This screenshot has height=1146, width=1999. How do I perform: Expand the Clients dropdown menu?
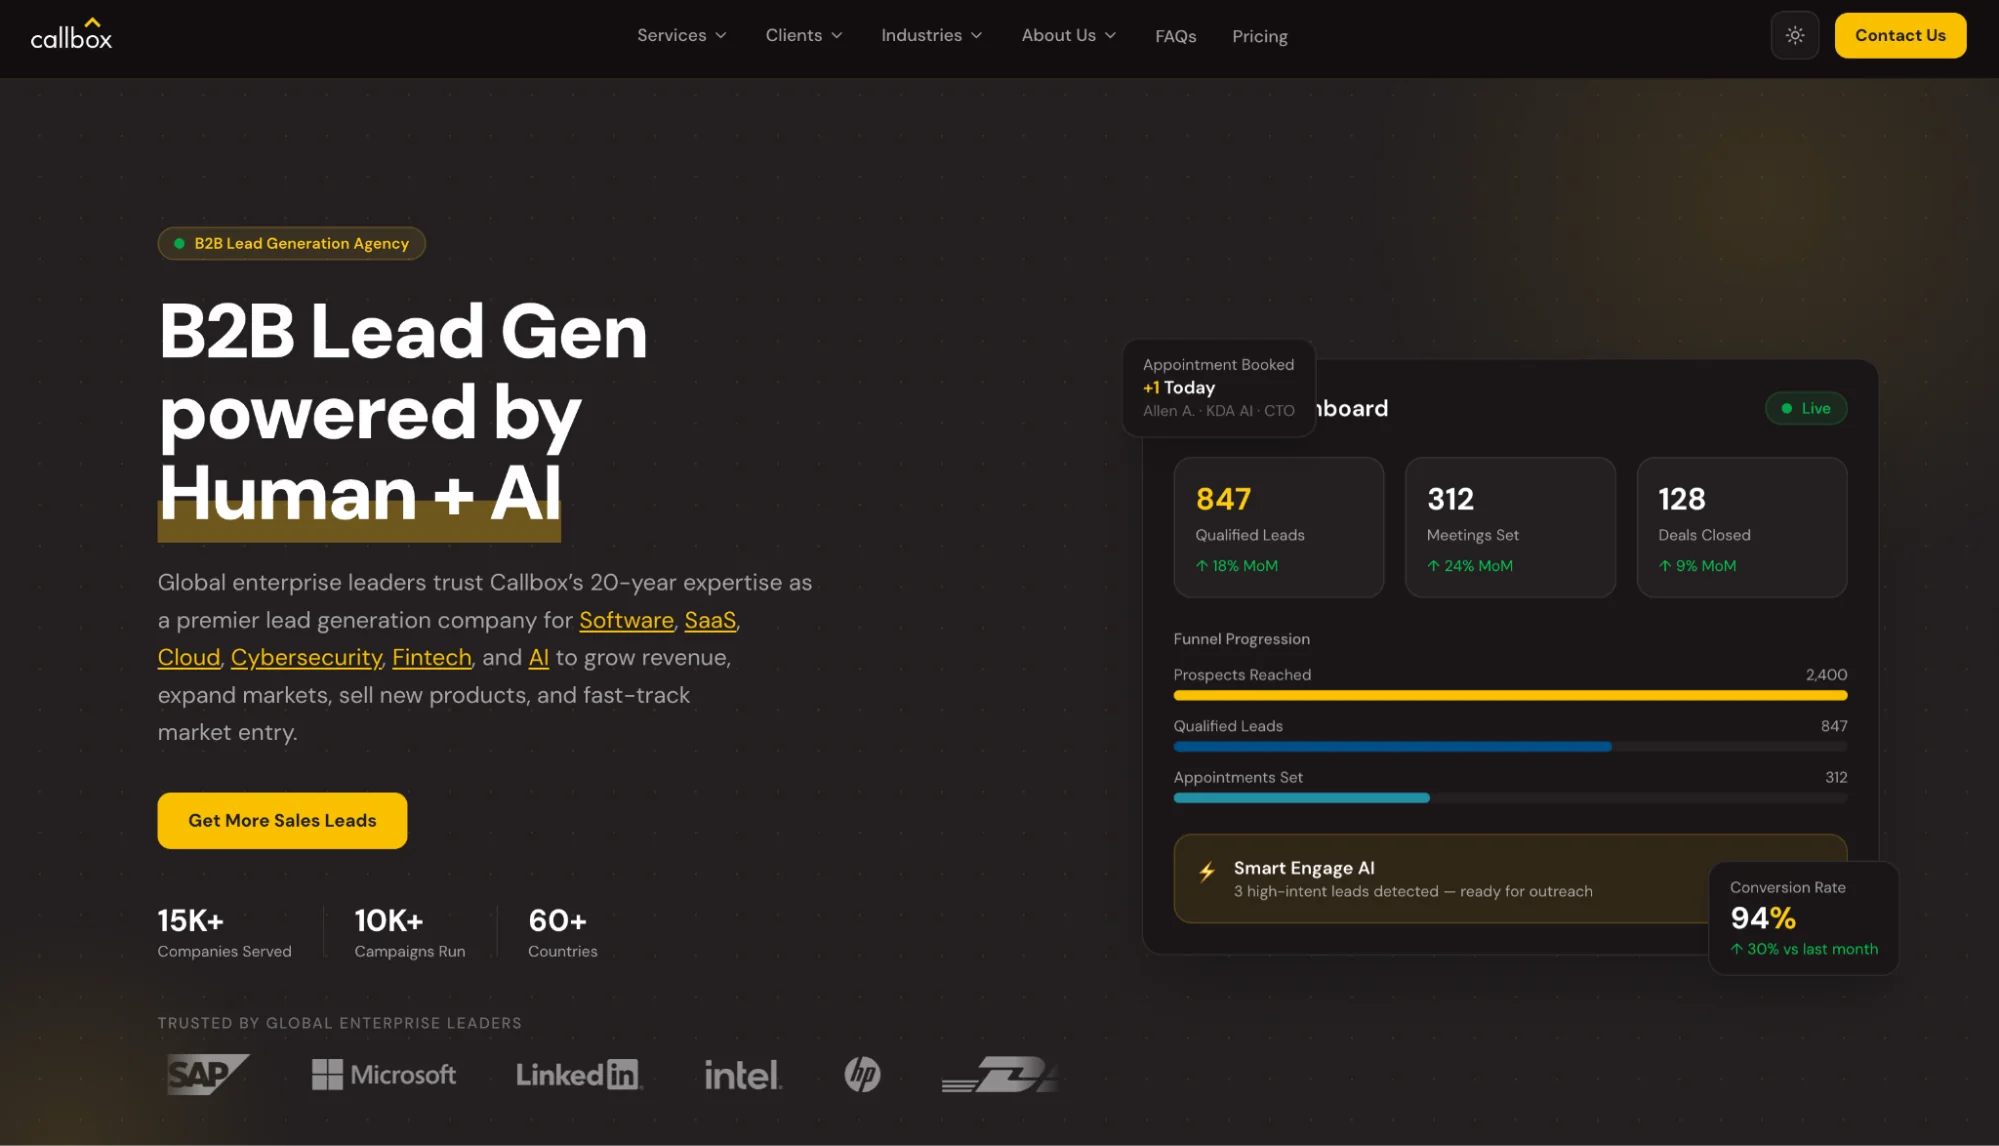point(804,35)
